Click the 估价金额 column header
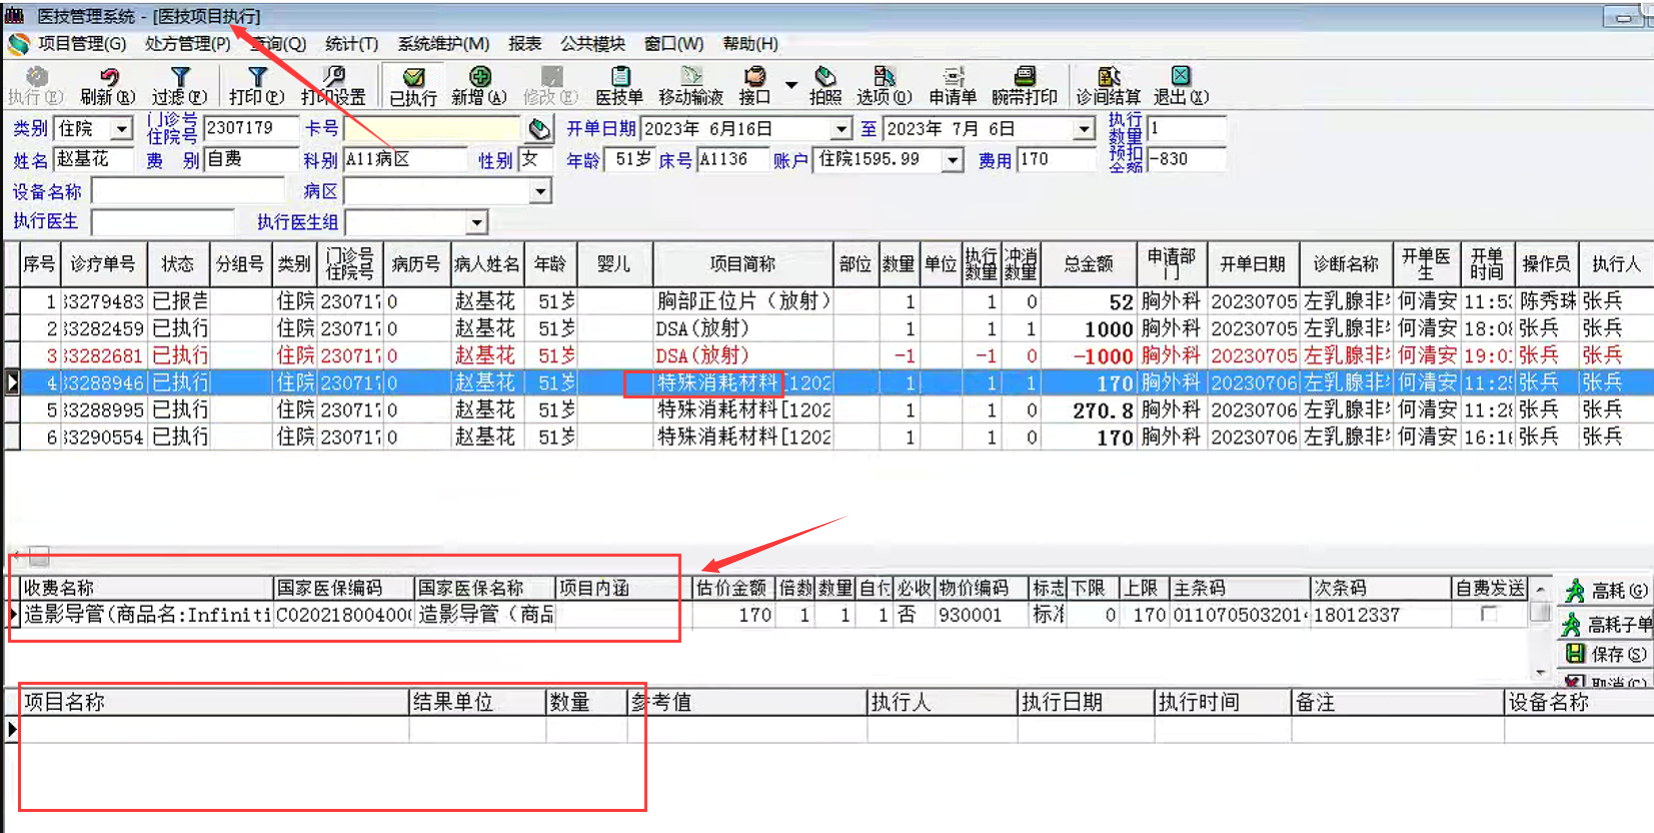1654x833 pixels. (x=733, y=588)
